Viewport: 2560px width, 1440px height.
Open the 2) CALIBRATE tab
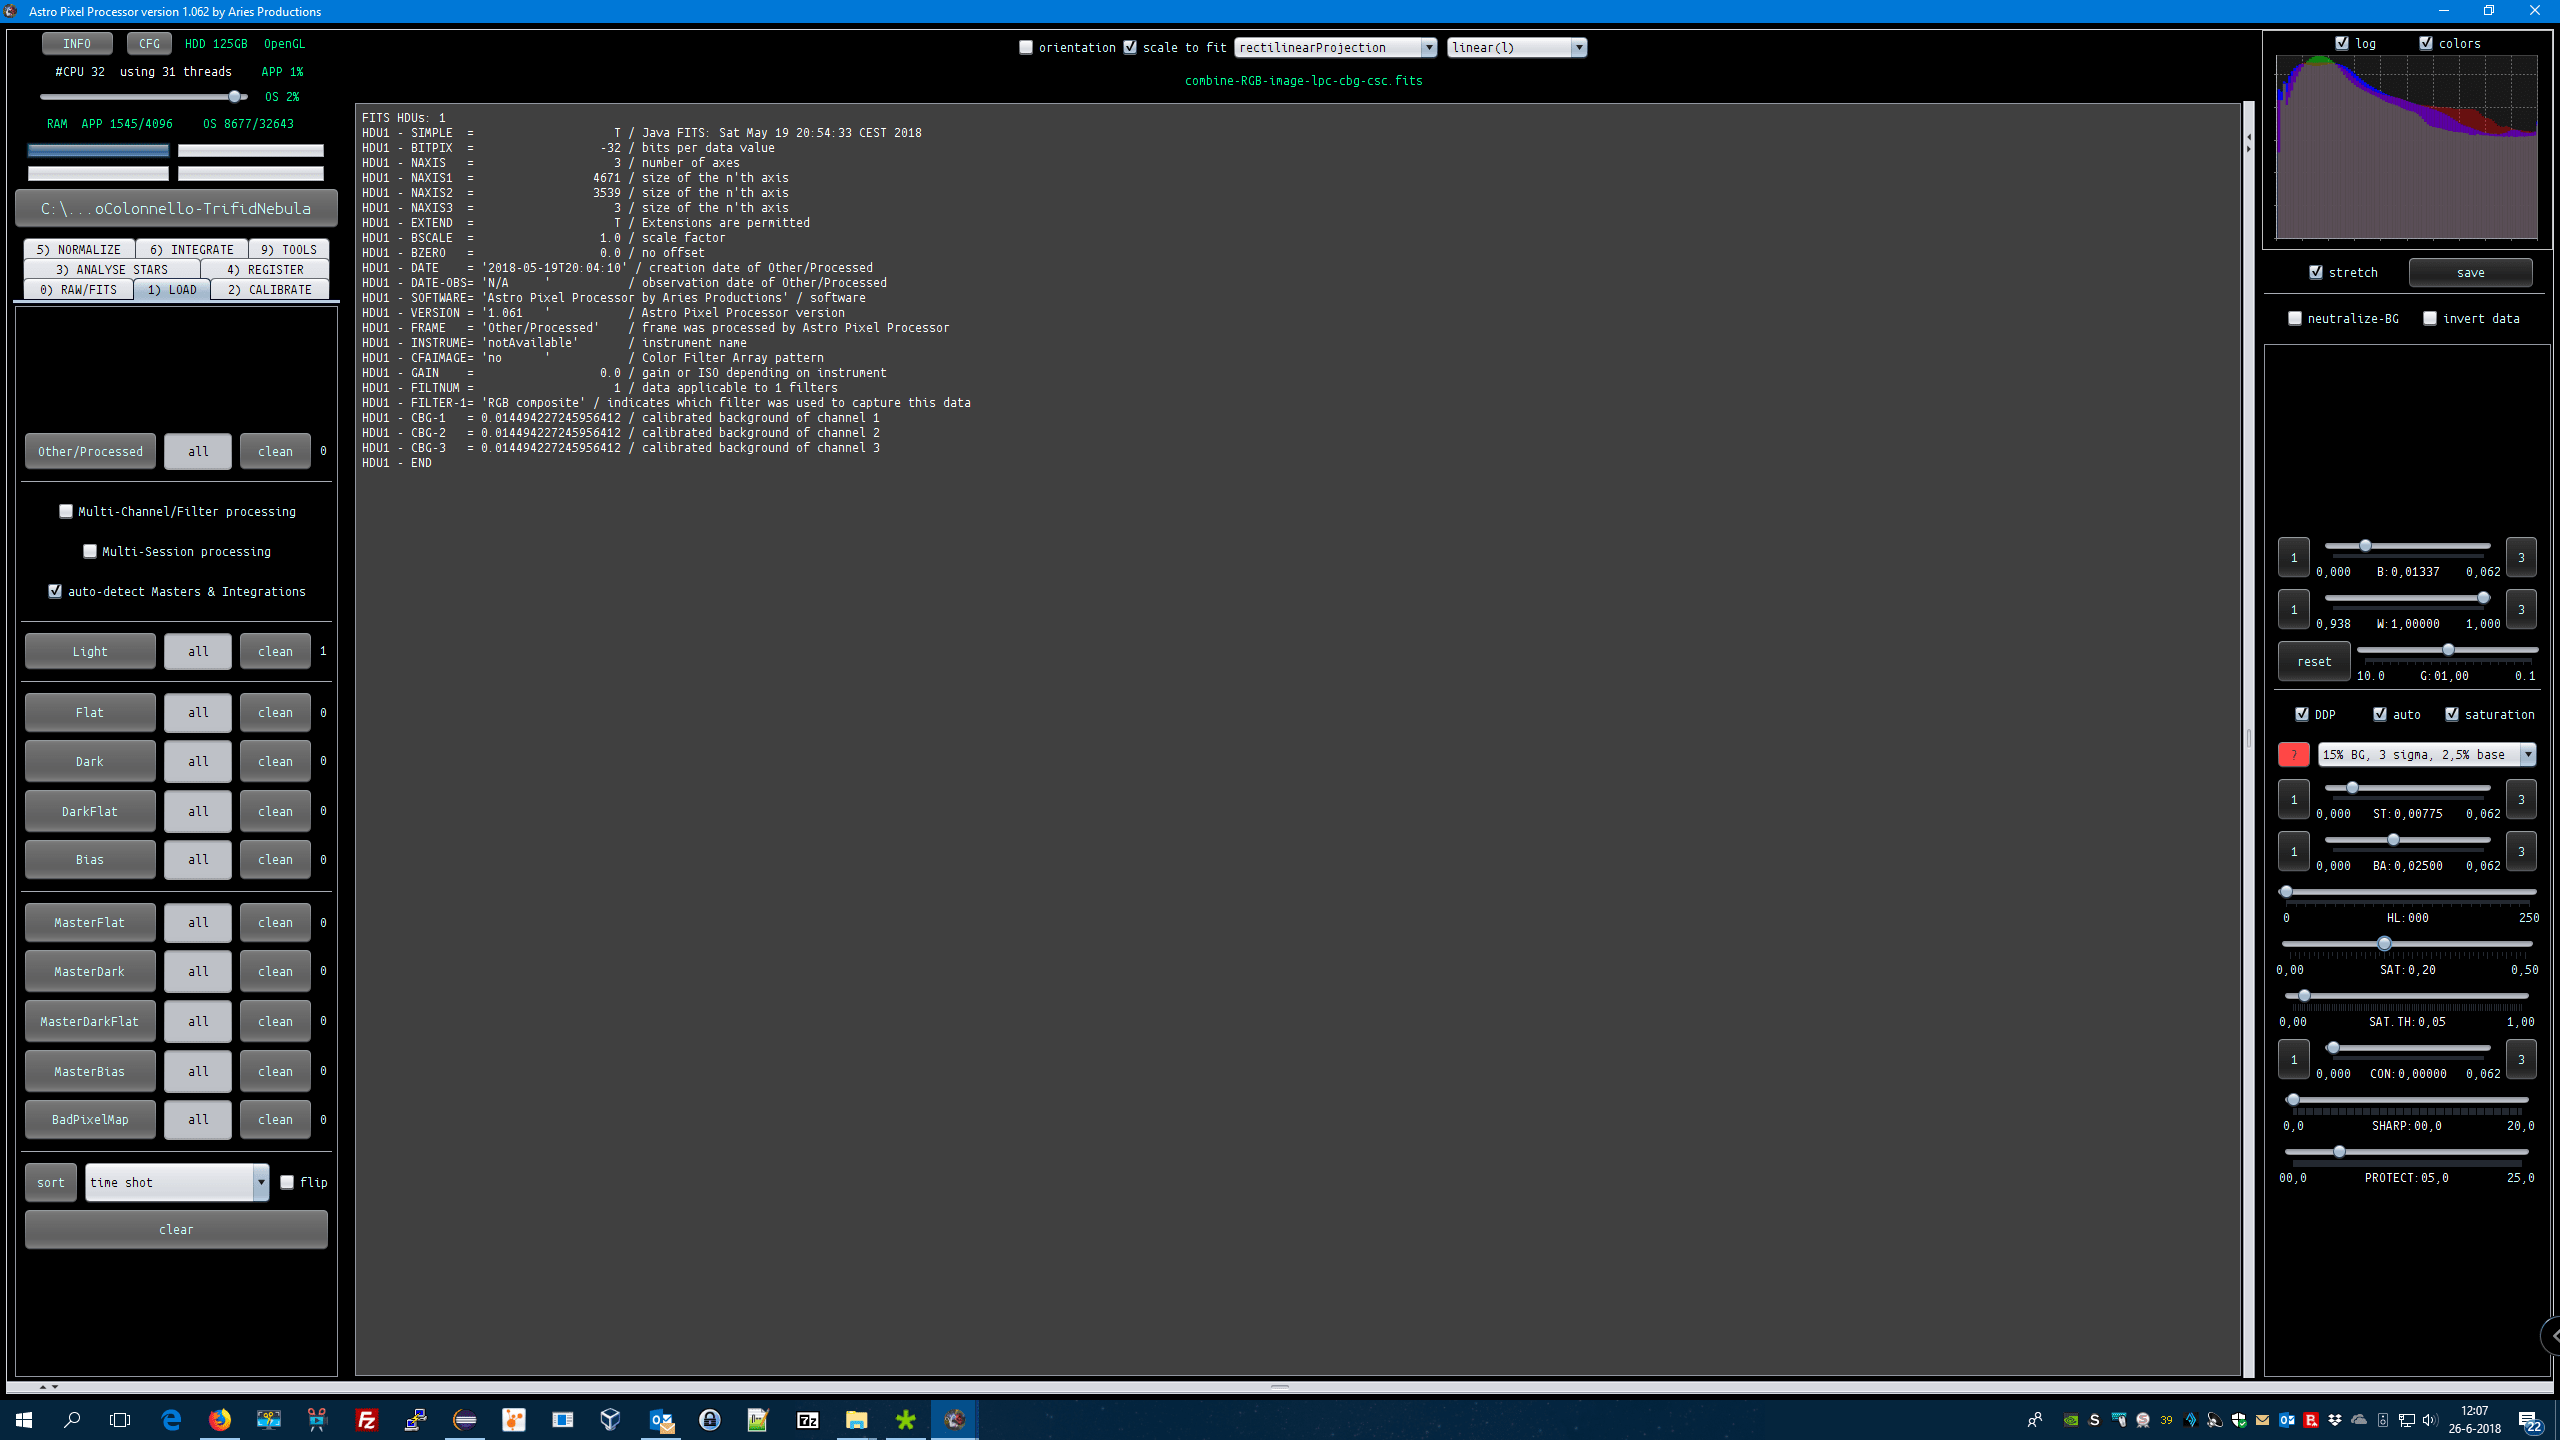coord(269,289)
